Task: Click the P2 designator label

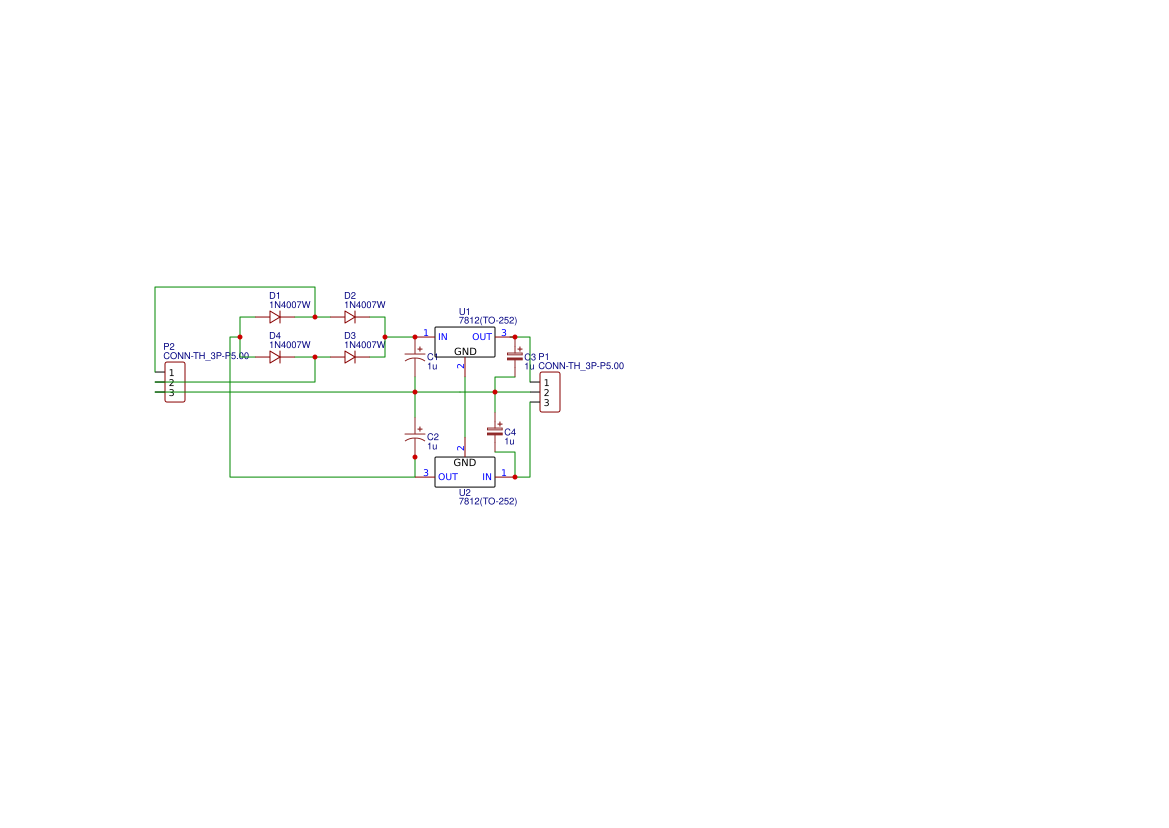Action: [x=169, y=347]
